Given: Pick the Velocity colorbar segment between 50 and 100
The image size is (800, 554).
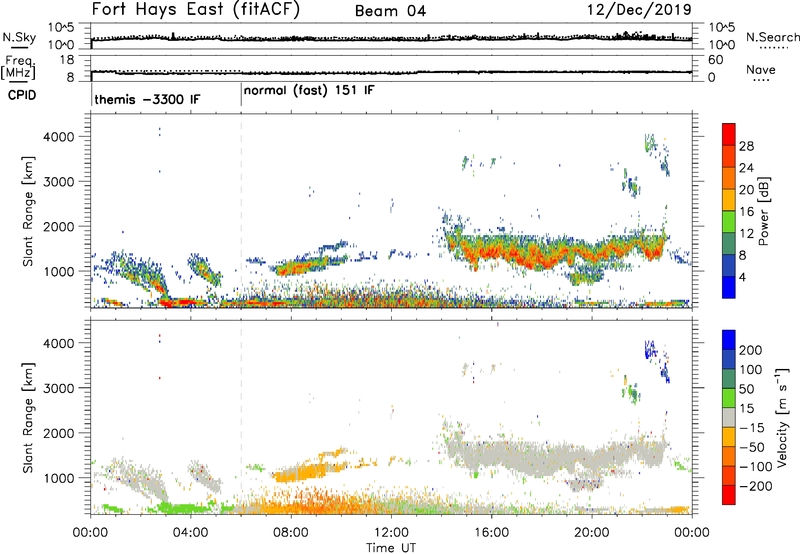Looking at the screenshot, I should [729, 379].
